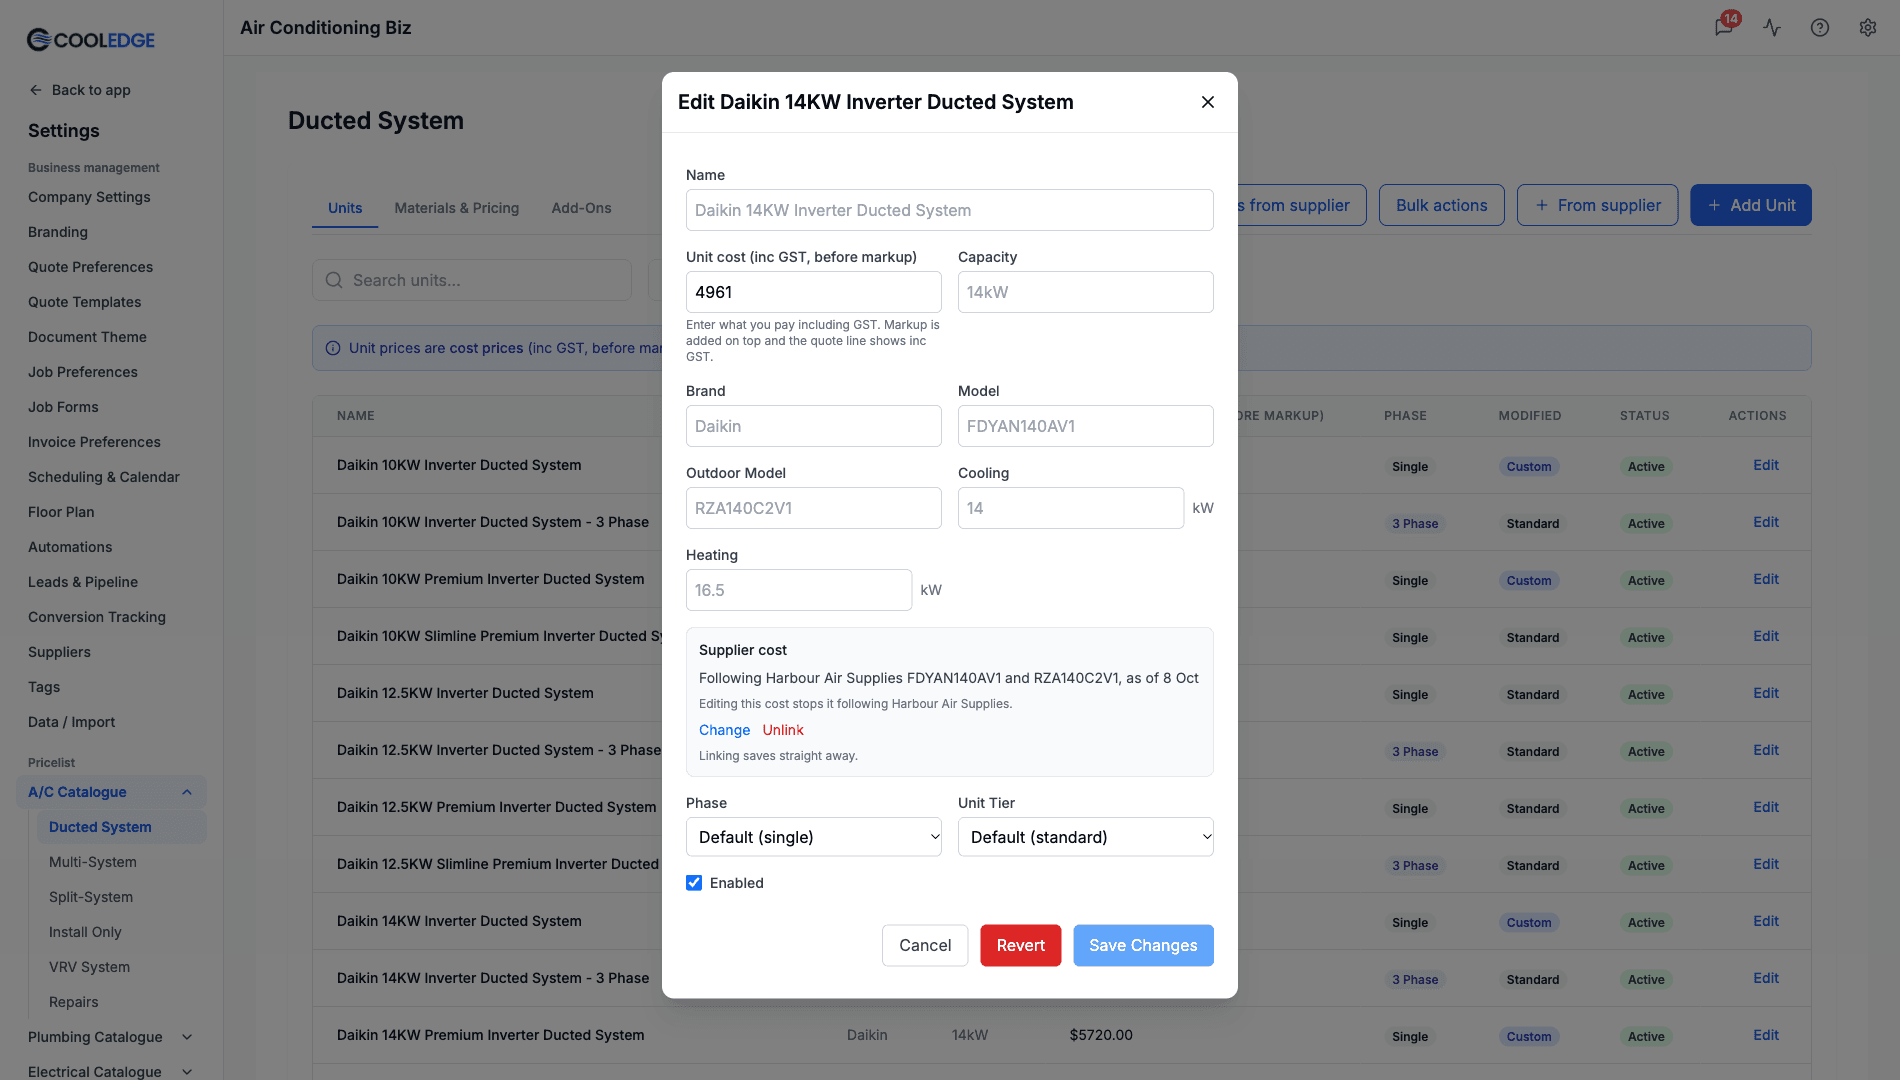1900x1080 pixels.
Task: Switch to the Units tab
Action: coord(345,208)
